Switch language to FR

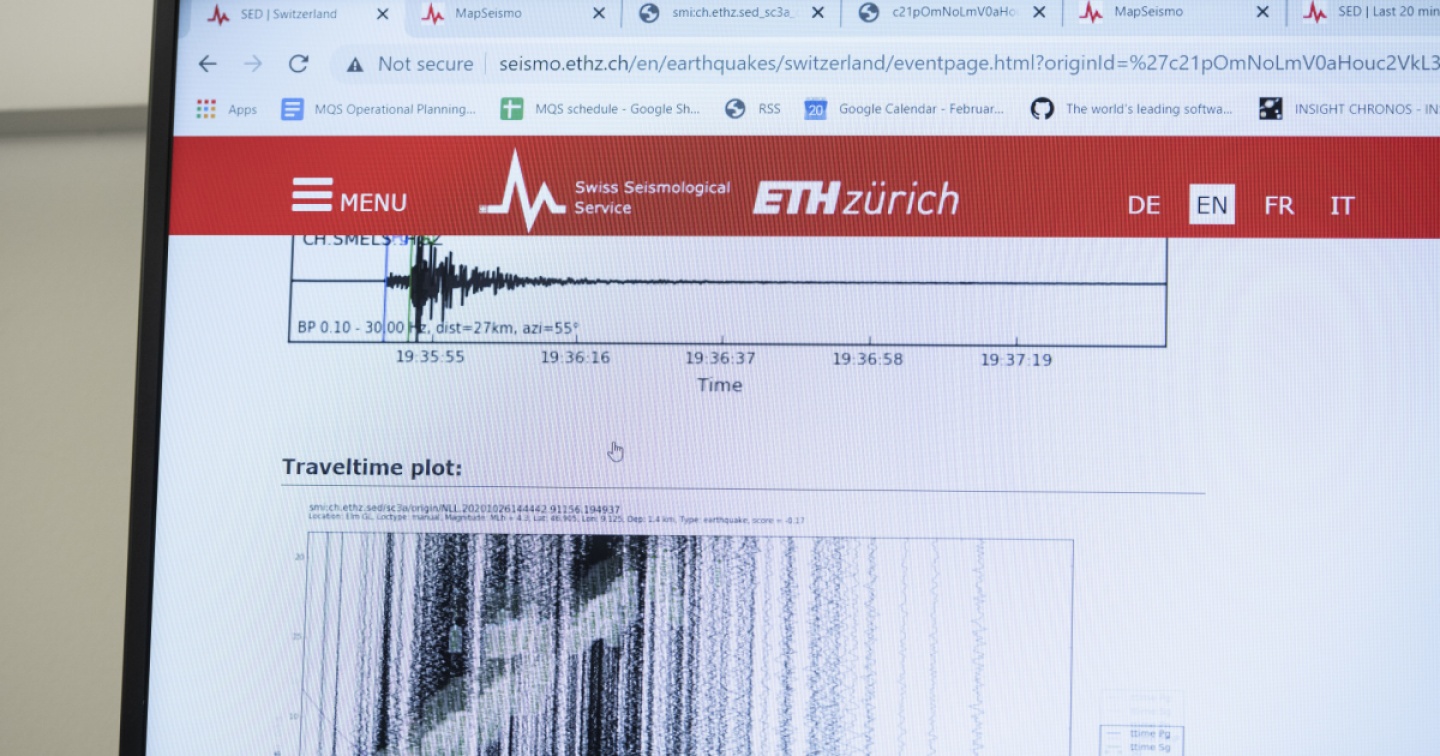(x=1278, y=206)
